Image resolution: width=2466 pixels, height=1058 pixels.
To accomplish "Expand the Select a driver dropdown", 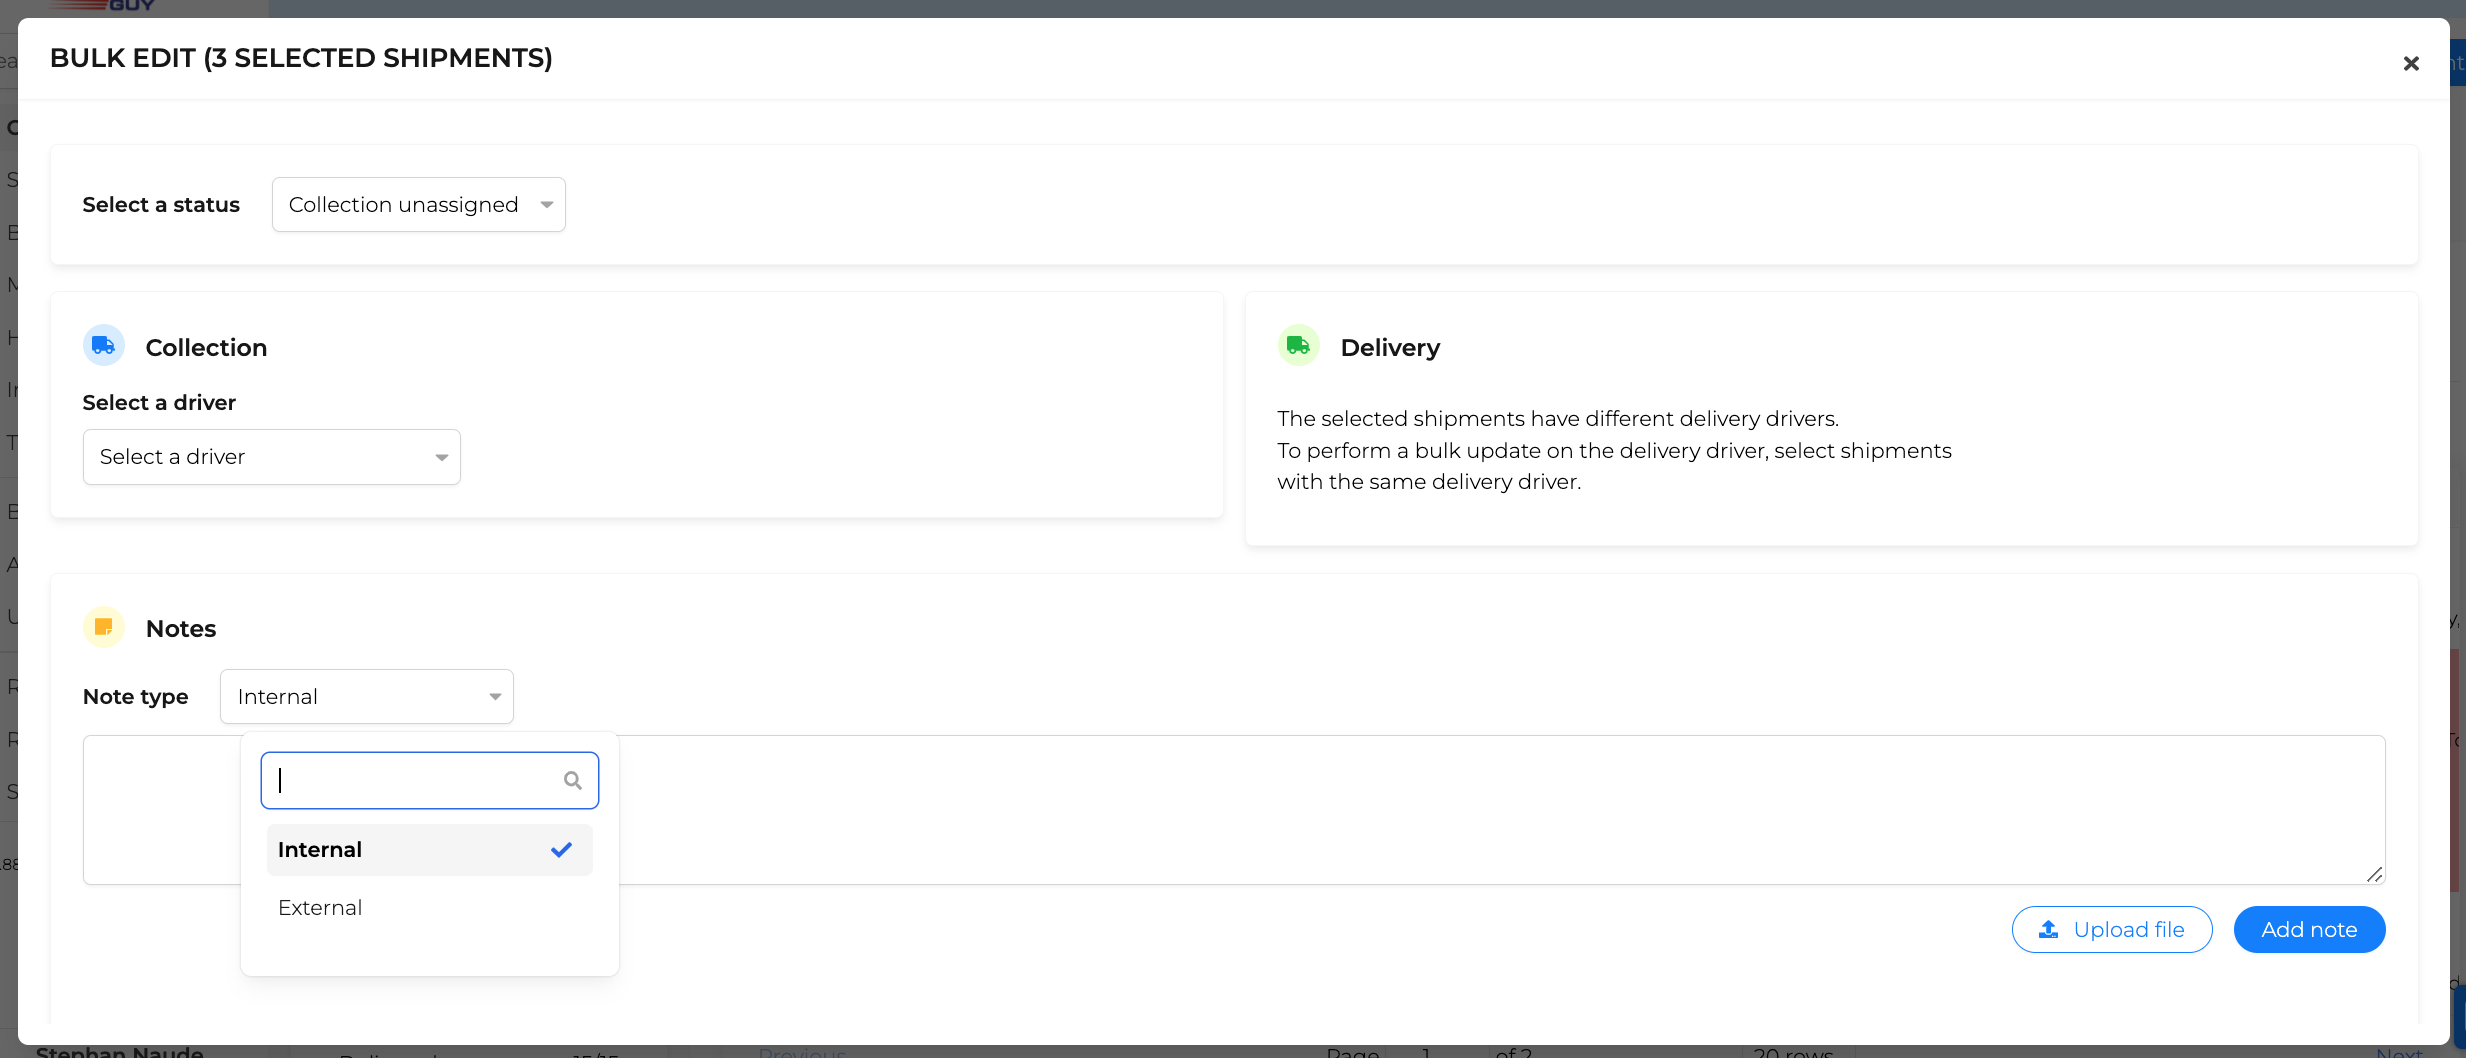I will 272,457.
